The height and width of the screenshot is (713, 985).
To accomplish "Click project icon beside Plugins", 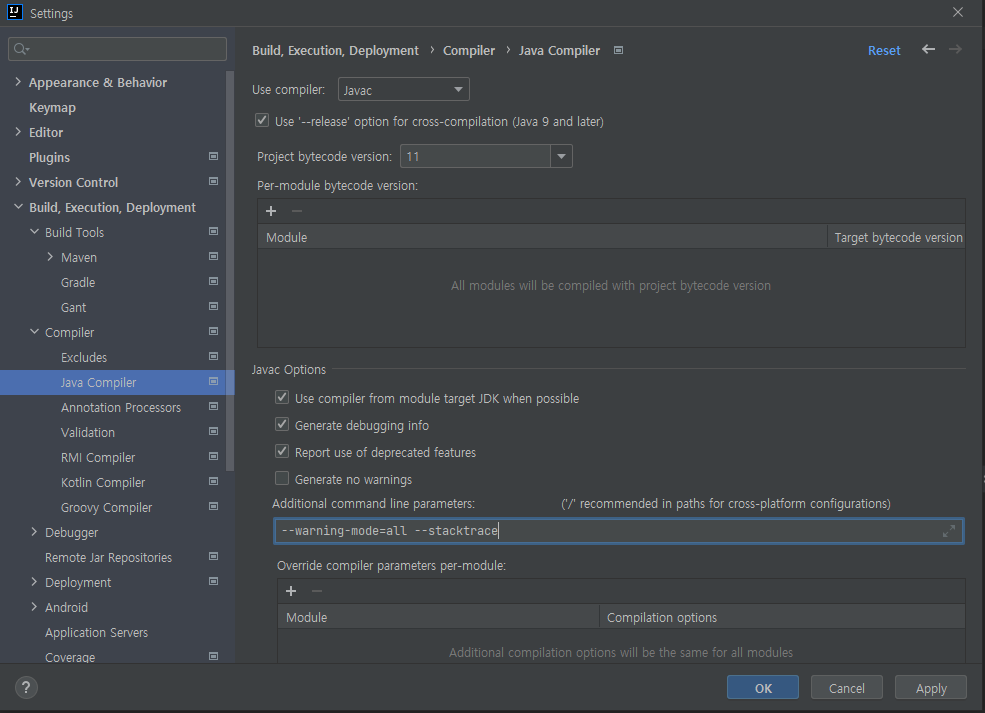I will [214, 156].
